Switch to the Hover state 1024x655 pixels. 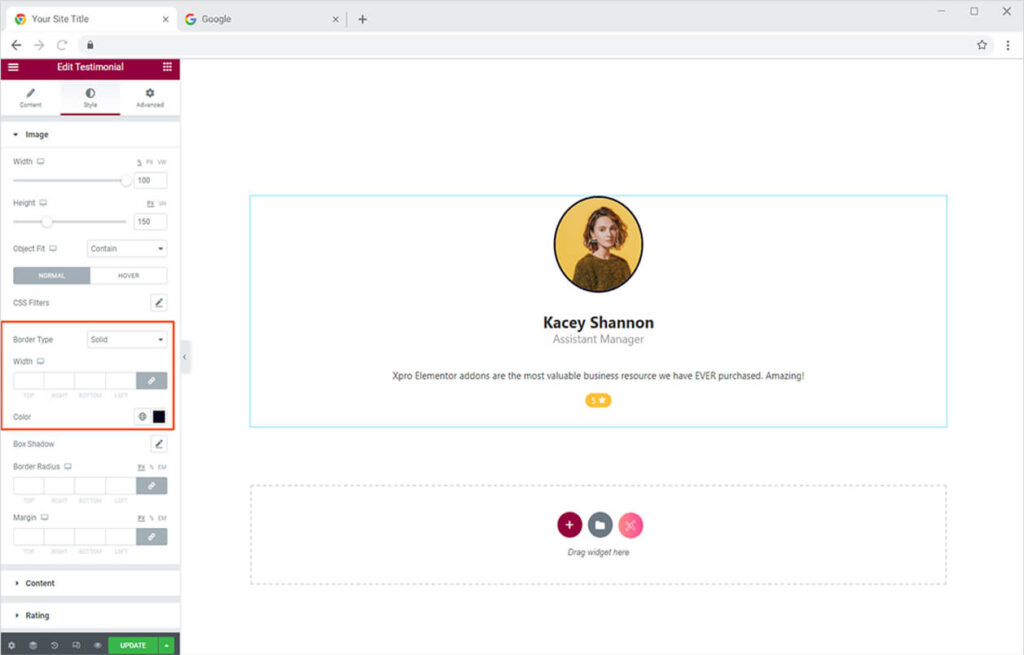click(x=129, y=276)
